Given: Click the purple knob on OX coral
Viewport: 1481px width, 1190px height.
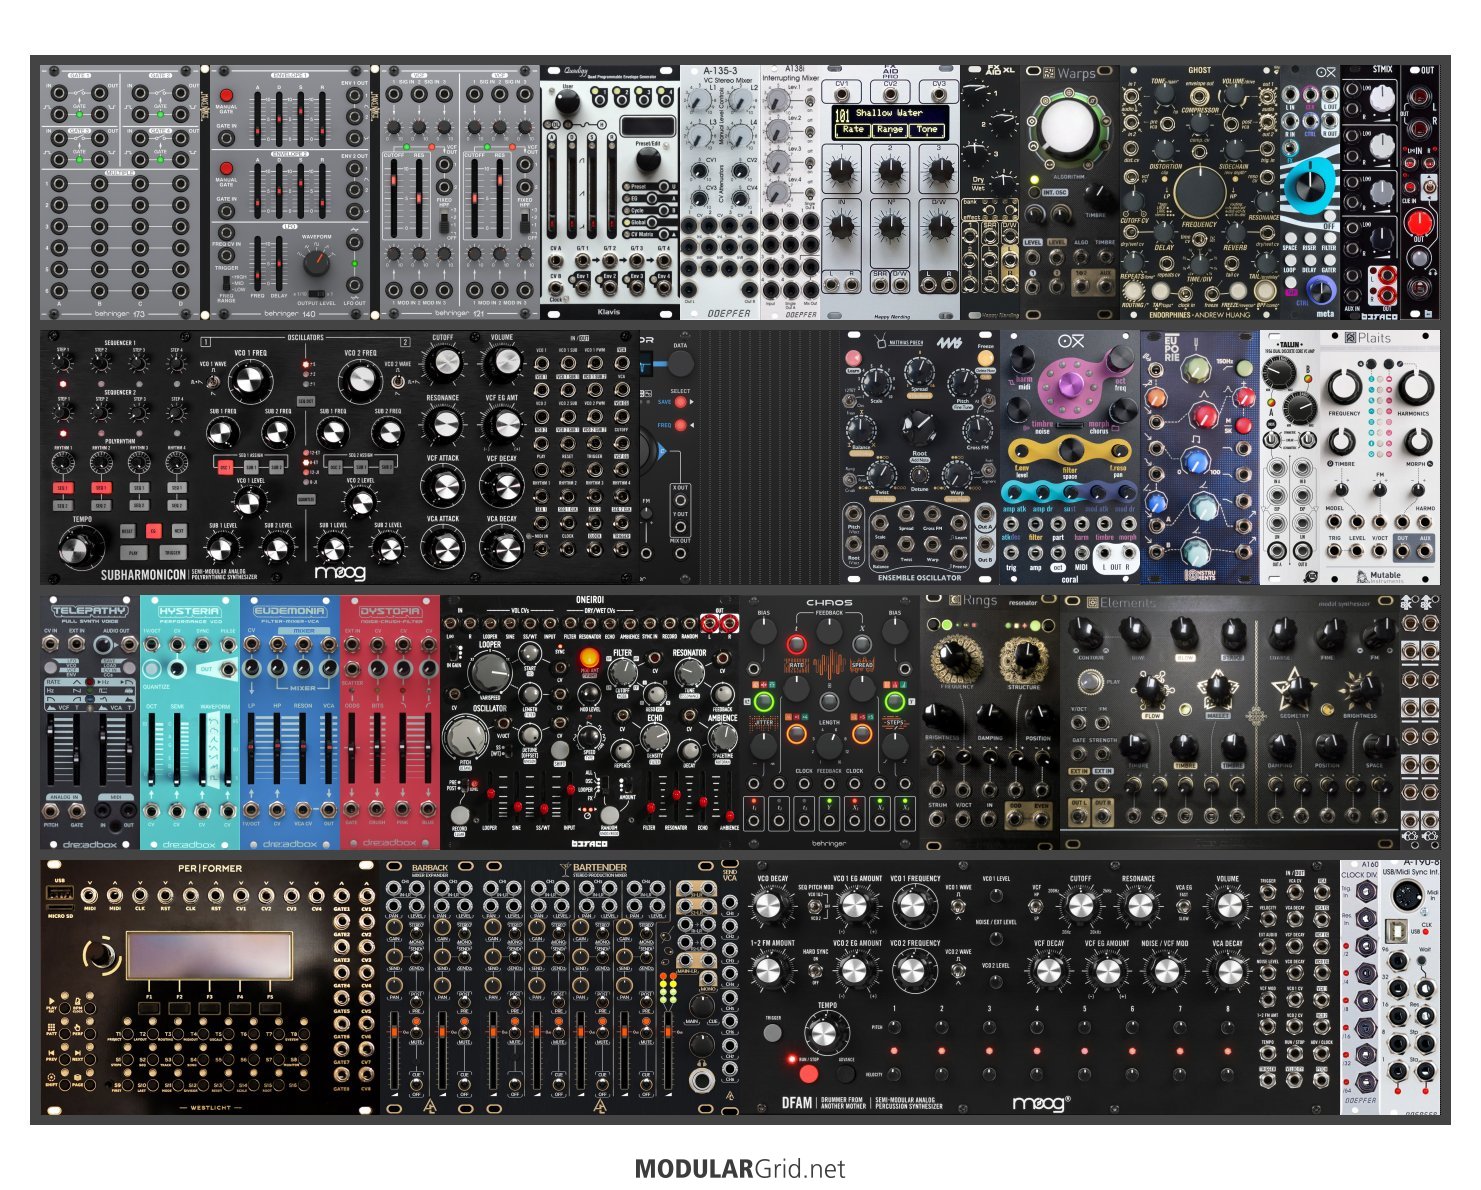Looking at the screenshot, I should (1069, 383).
